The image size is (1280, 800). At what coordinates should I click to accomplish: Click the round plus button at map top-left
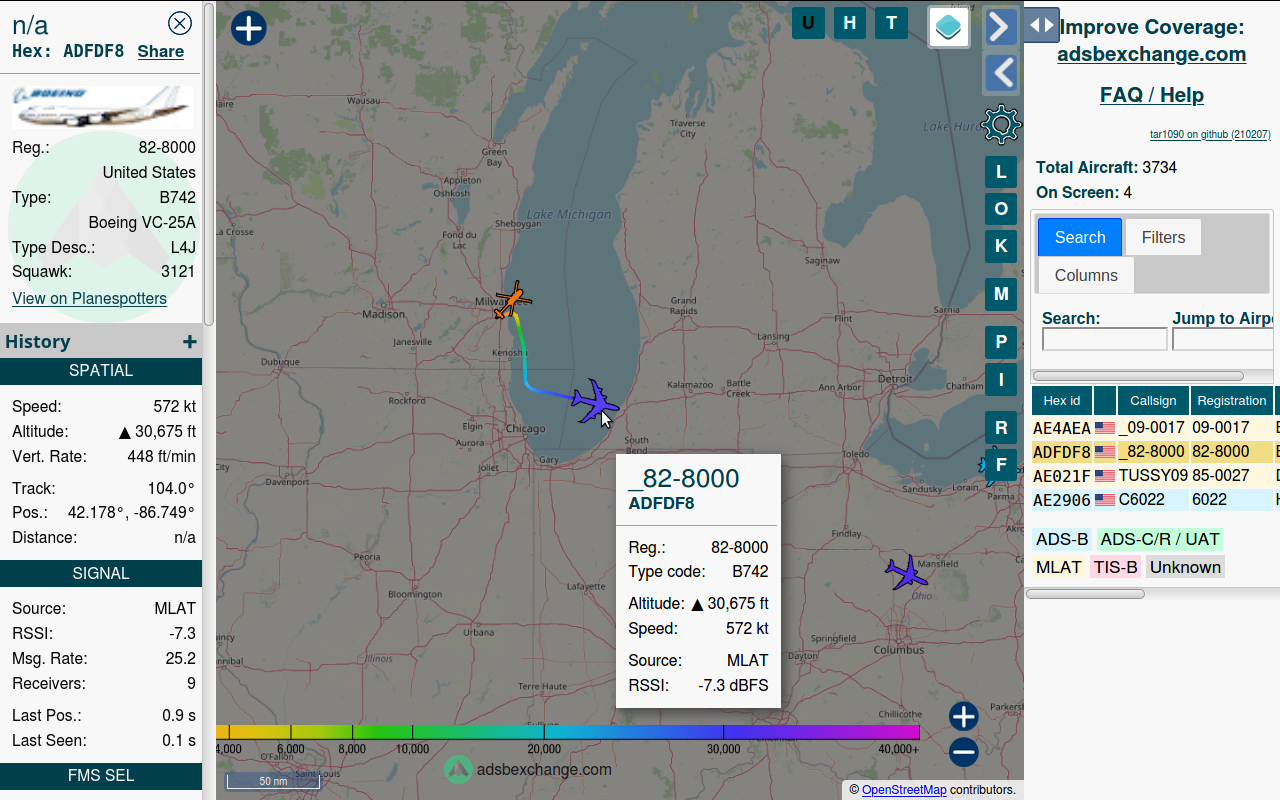248,27
